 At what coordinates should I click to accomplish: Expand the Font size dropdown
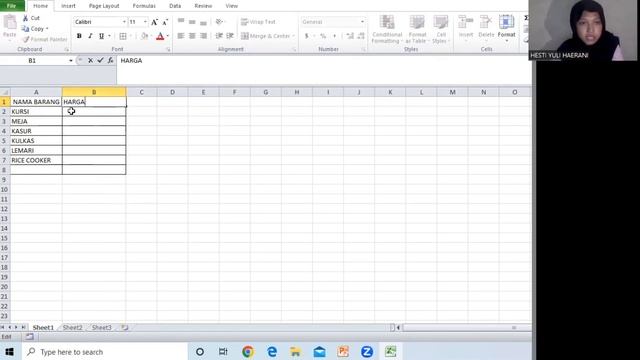(x=145, y=22)
